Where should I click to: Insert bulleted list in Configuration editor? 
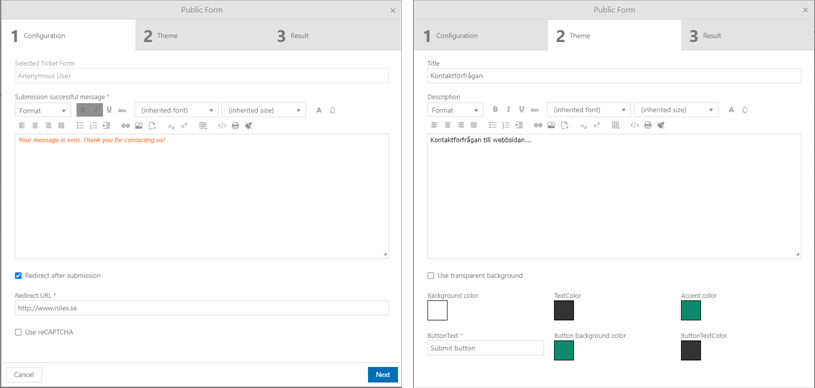pos(80,126)
